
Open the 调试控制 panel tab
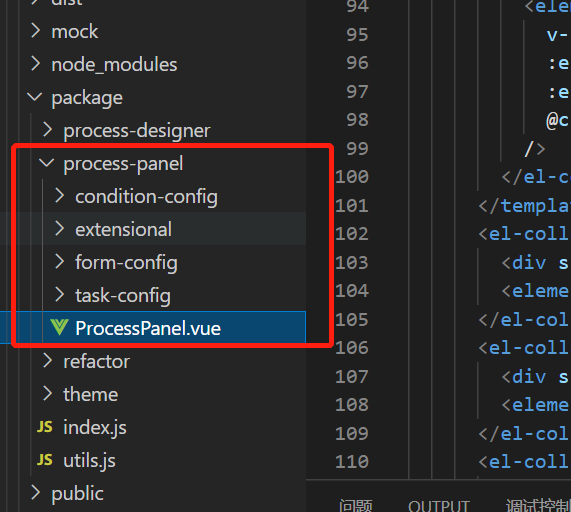click(538, 505)
